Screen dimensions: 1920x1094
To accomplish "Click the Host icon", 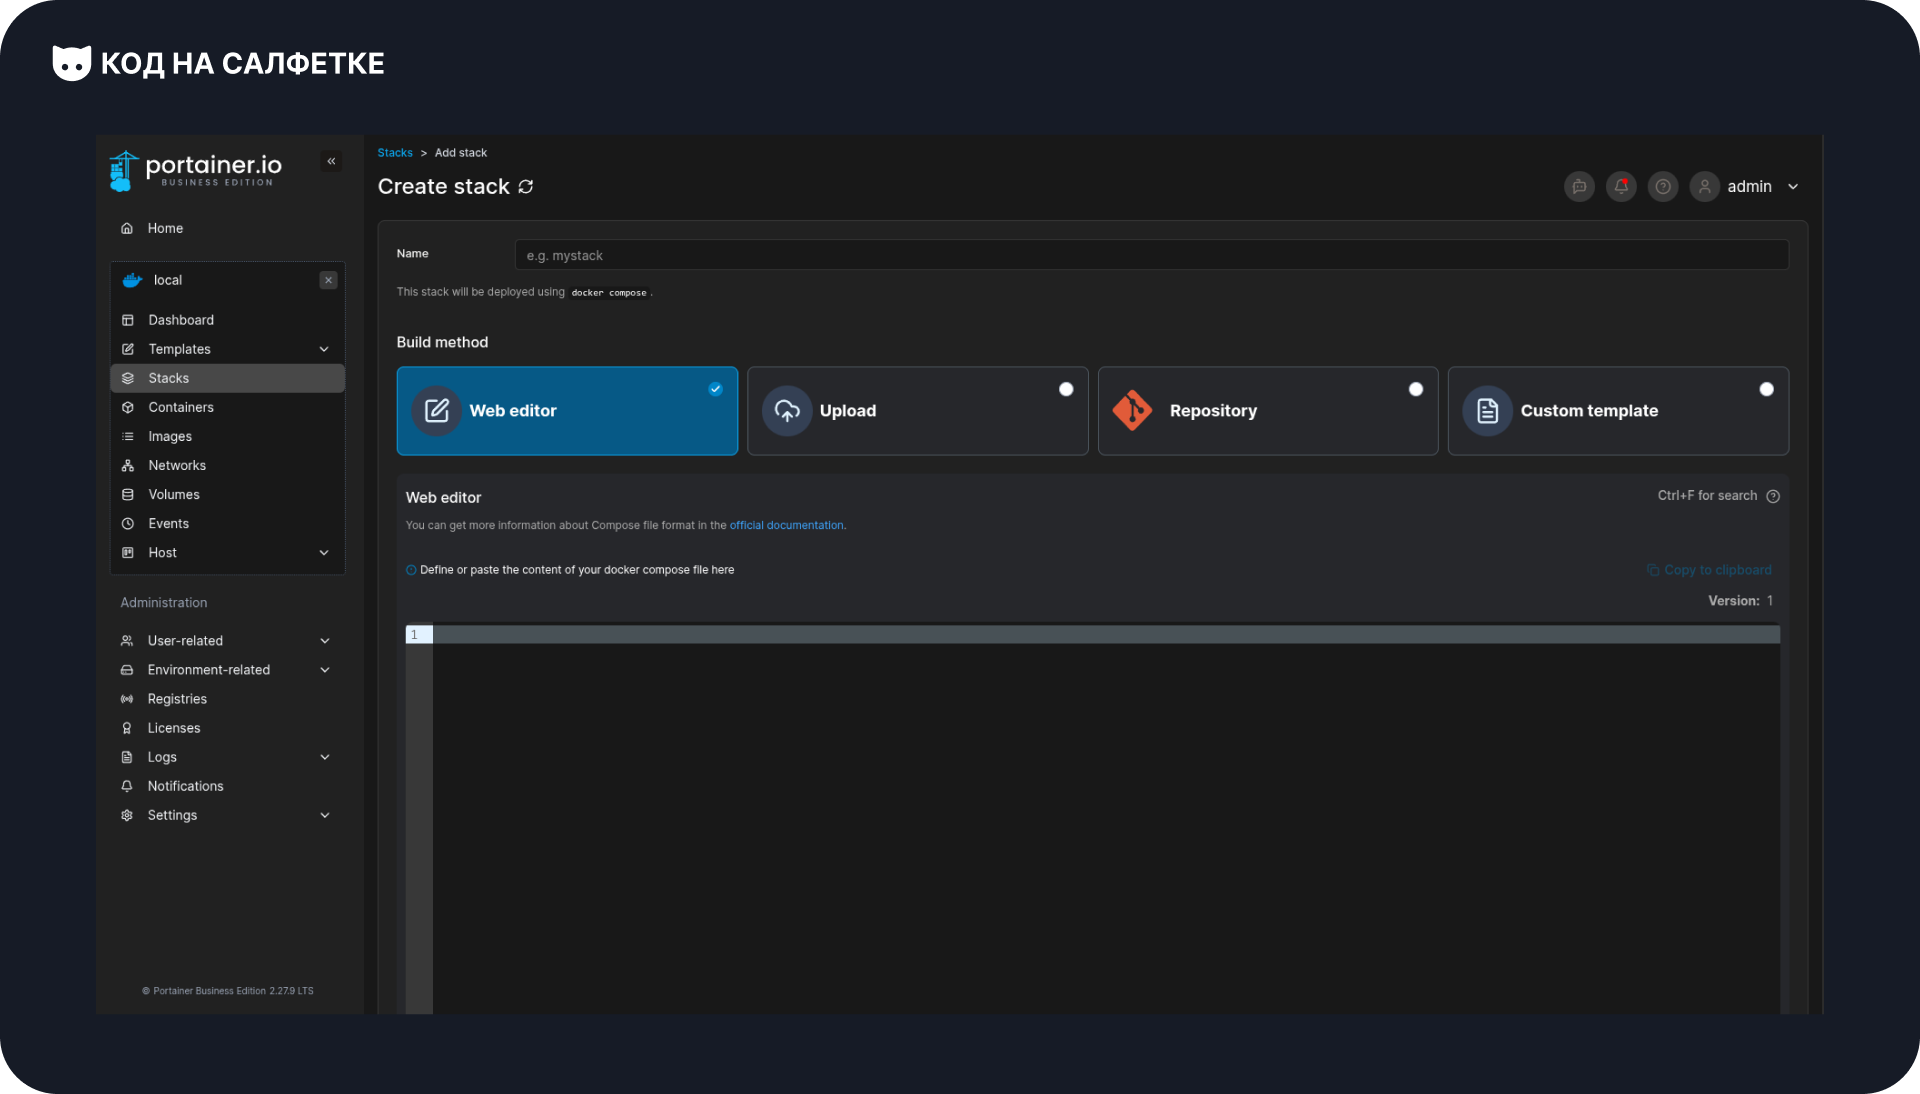I will [x=128, y=552].
